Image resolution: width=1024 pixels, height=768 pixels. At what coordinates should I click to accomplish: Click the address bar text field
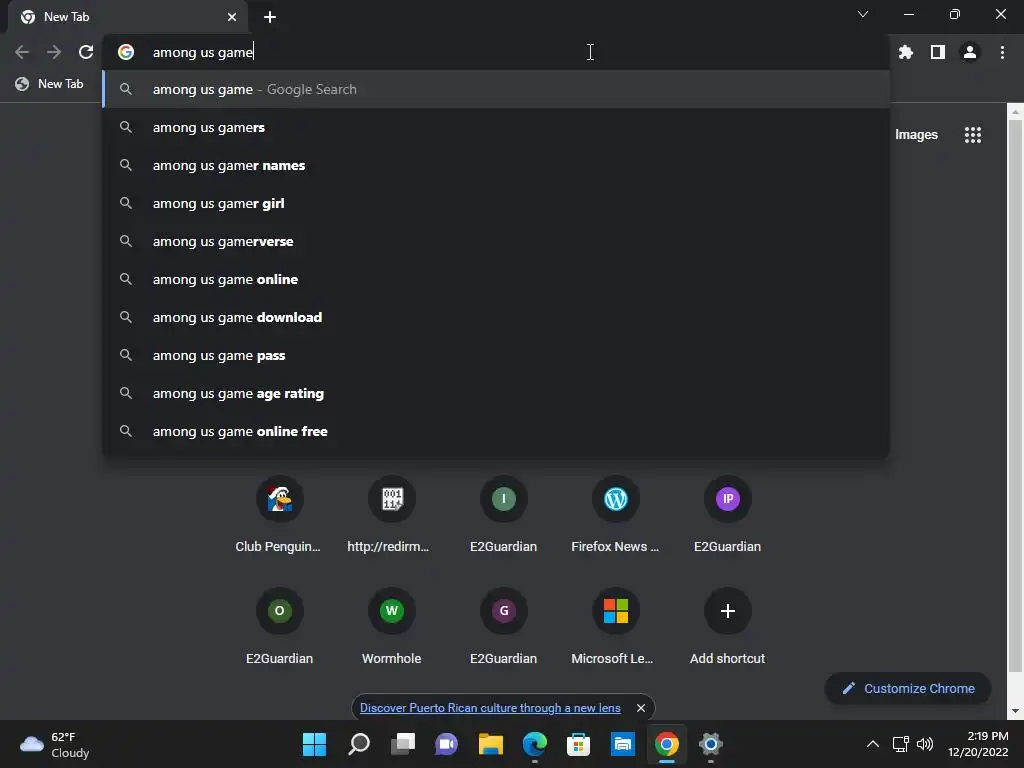[x=496, y=52]
